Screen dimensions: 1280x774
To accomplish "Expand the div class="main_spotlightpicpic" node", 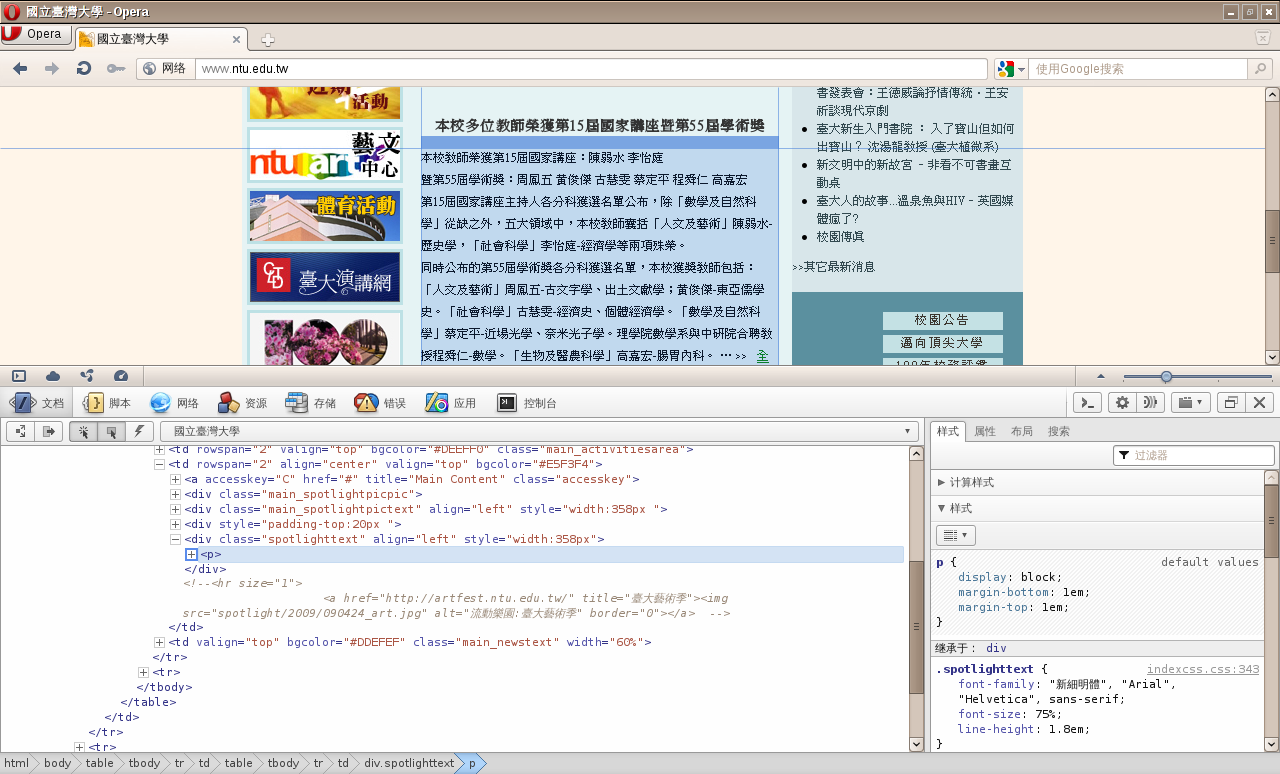I will coord(175,494).
